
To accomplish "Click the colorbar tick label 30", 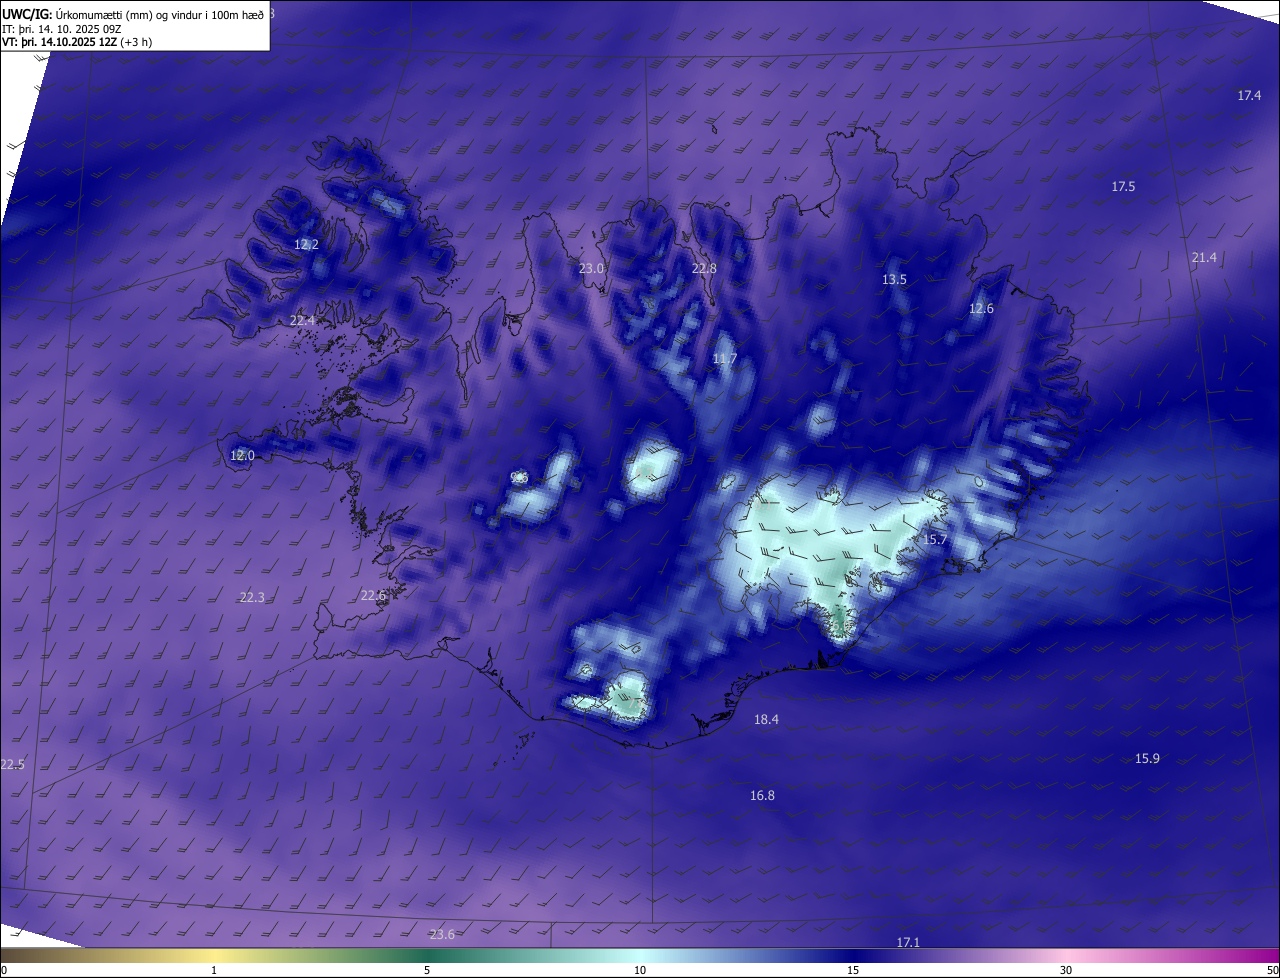I will click(x=1066, y=971).
